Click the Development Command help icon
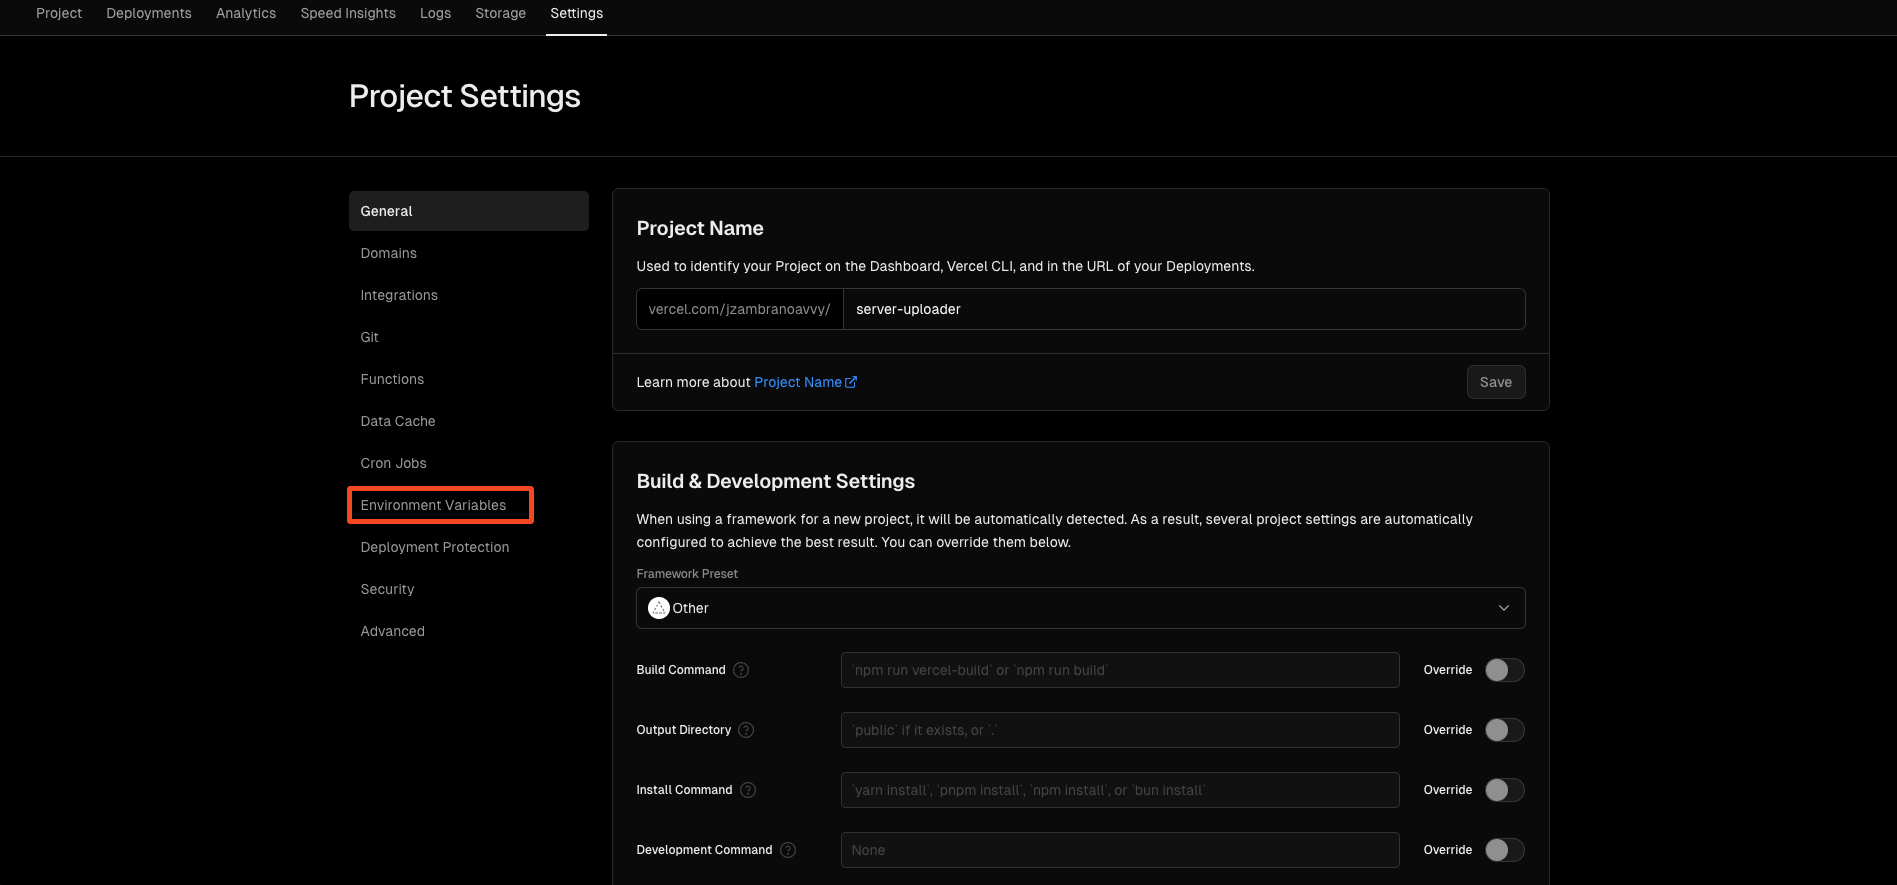Viewport: 1897px width, 885px height. [788, 850]
